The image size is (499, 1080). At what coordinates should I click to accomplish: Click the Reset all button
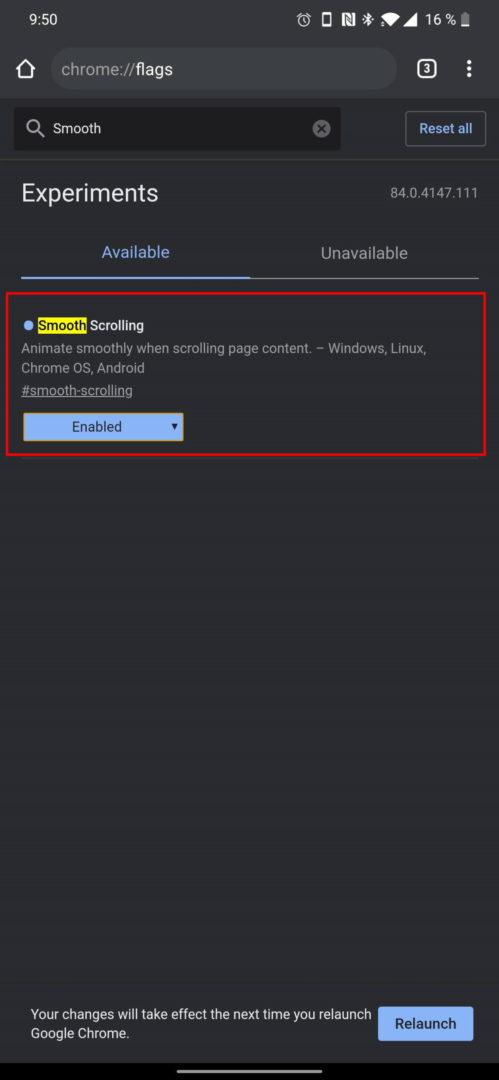pyautogui.click(x=446, y=129)
